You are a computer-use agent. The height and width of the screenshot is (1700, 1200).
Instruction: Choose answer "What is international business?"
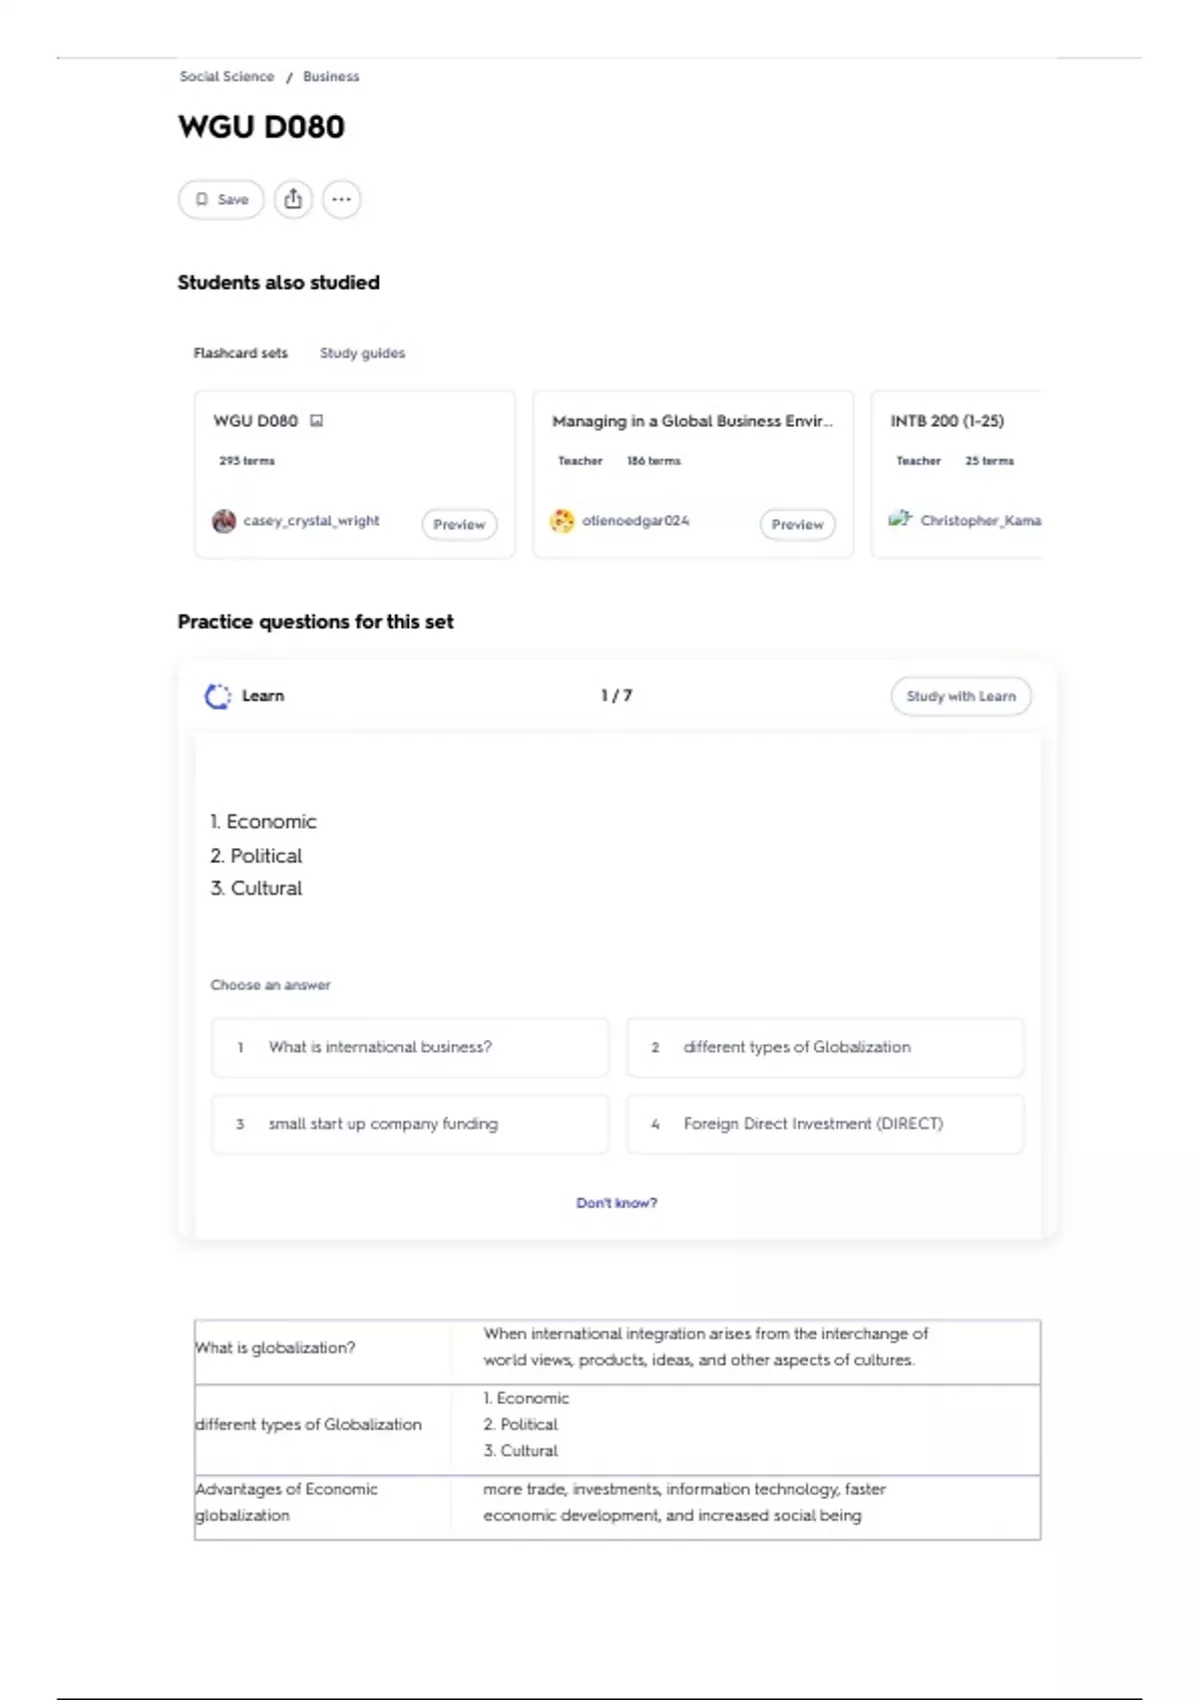point(410,1047)
